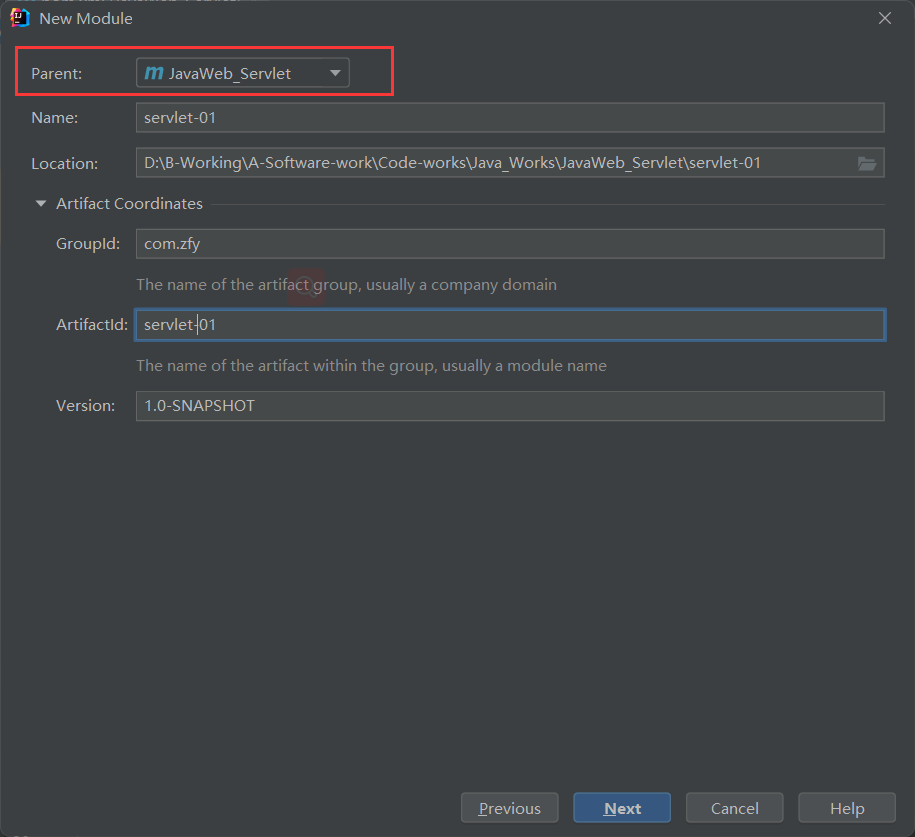Click the company domain hint text

click(x=346, y=285)
